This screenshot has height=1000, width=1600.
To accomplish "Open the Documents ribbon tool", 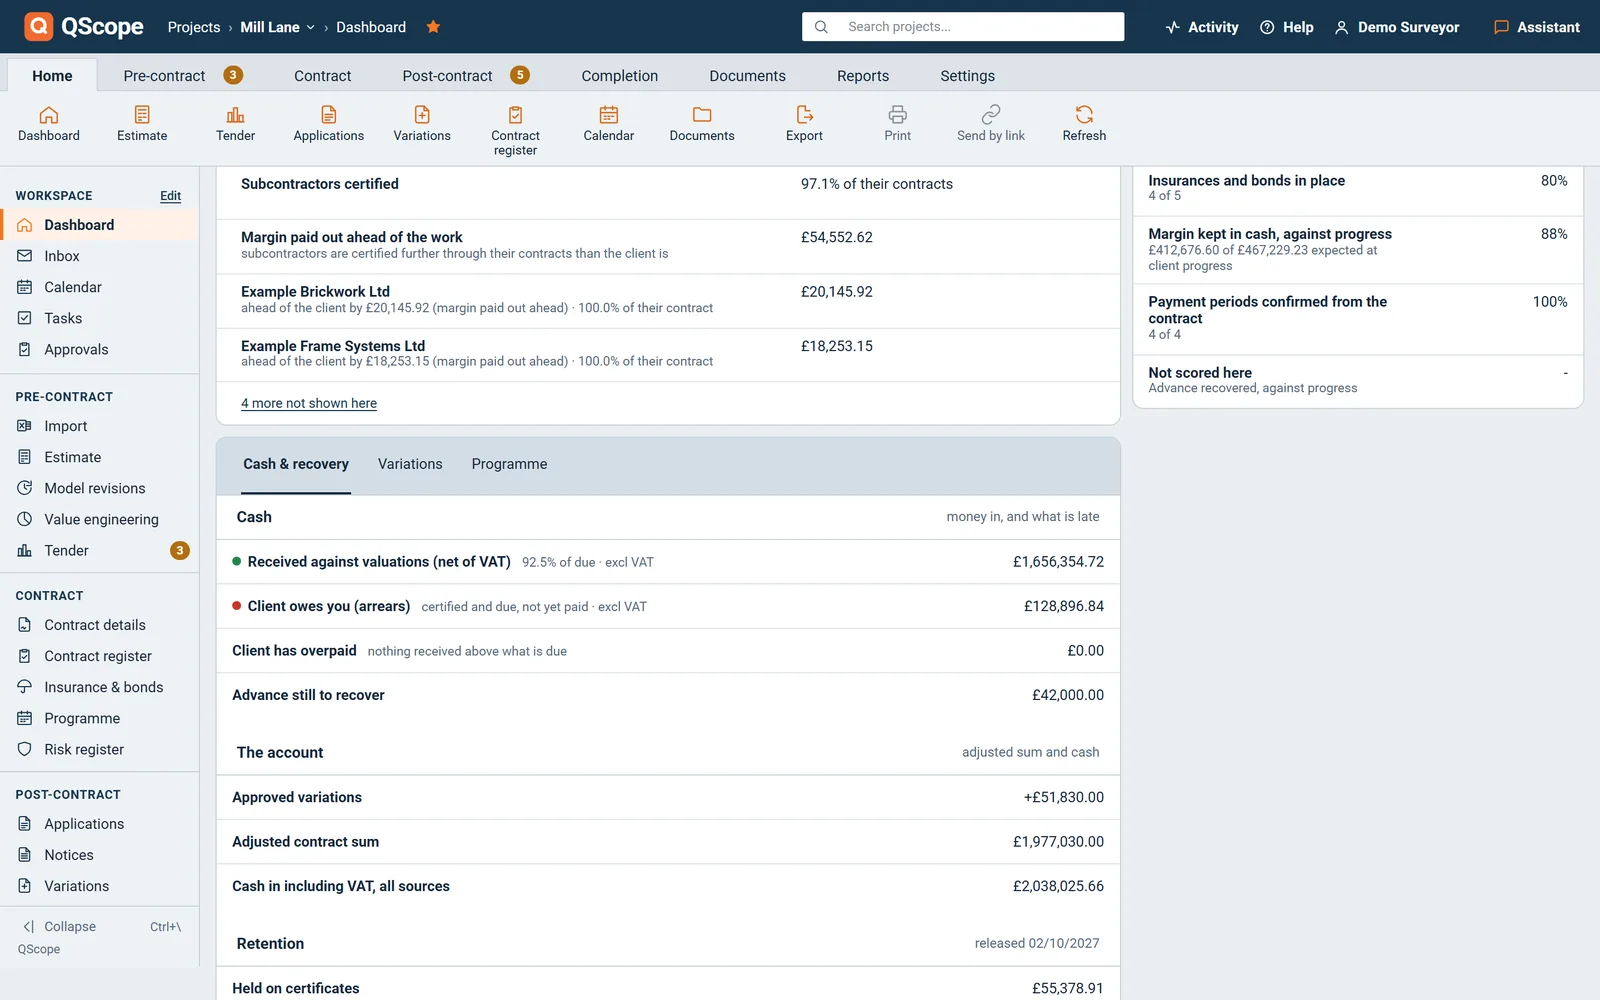I will 702,125.
